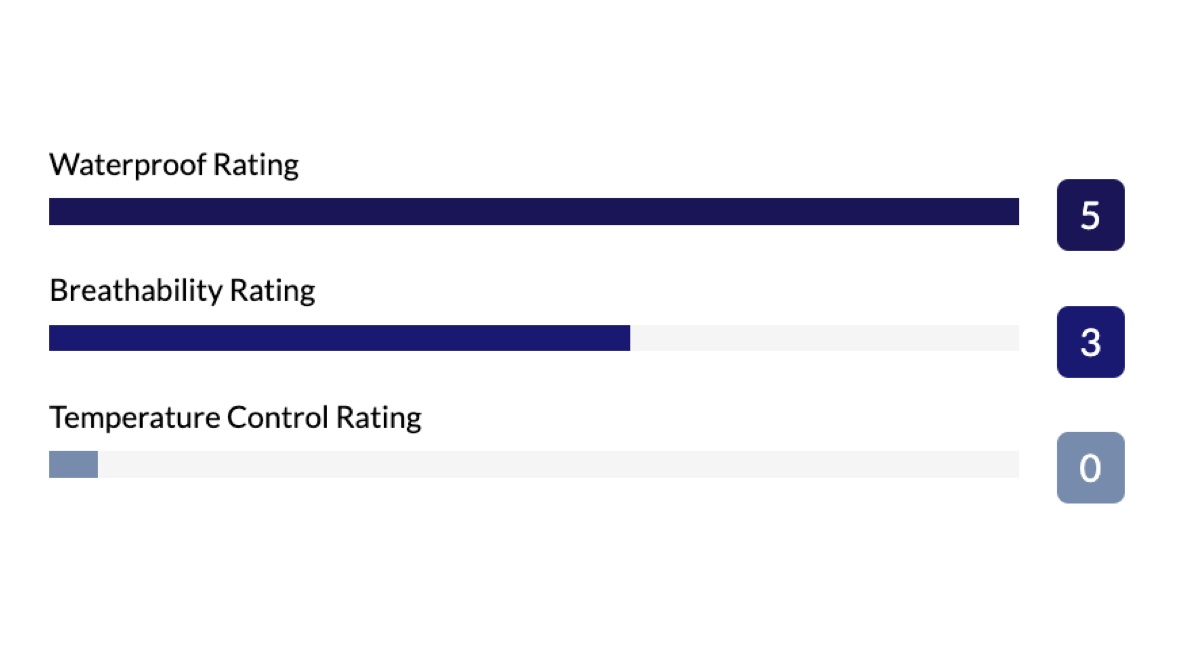1177x652 pixels.
Task: Select the Waterproof Rating label
Action: coord(174,164)
